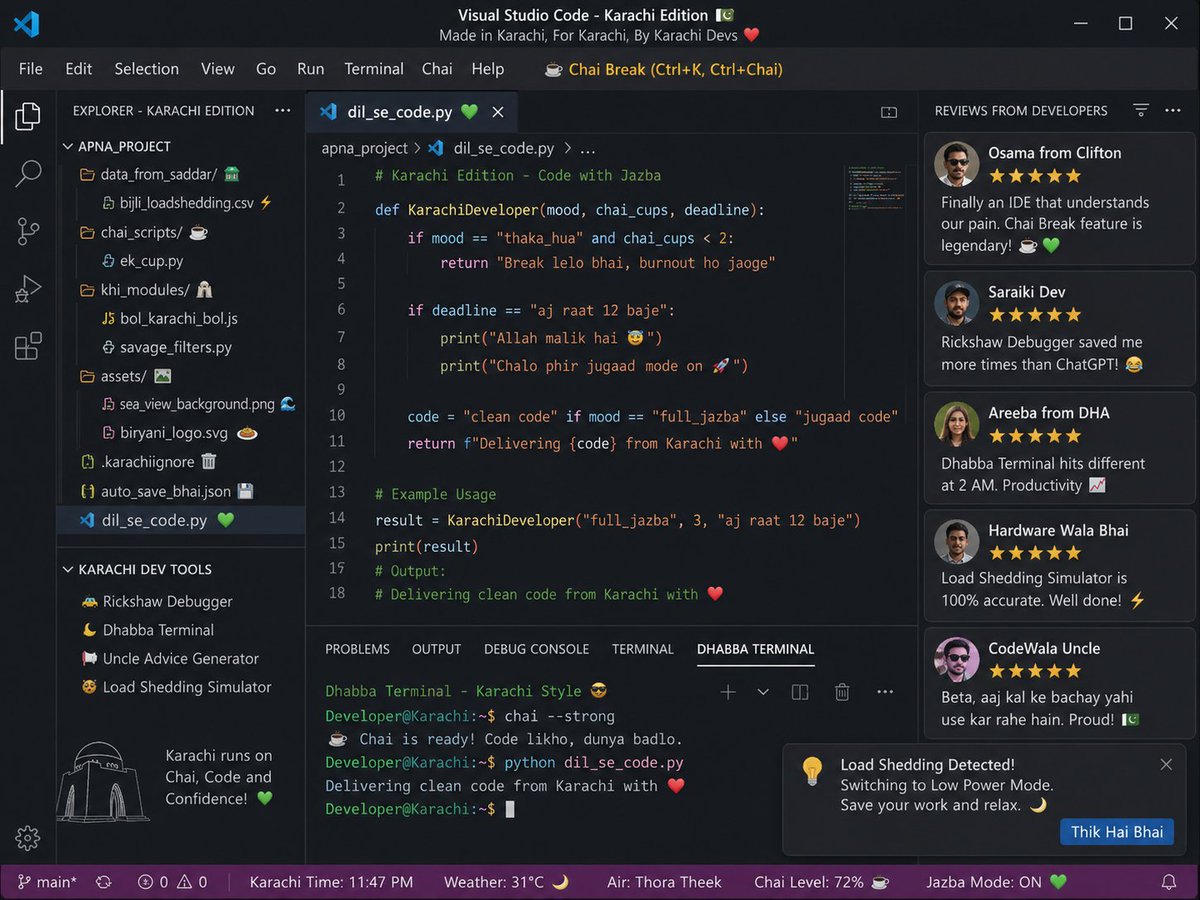Open terminal panel more actions ellipsis
1200x900 pixels.
pyautogui.click(x=885, y=692)
